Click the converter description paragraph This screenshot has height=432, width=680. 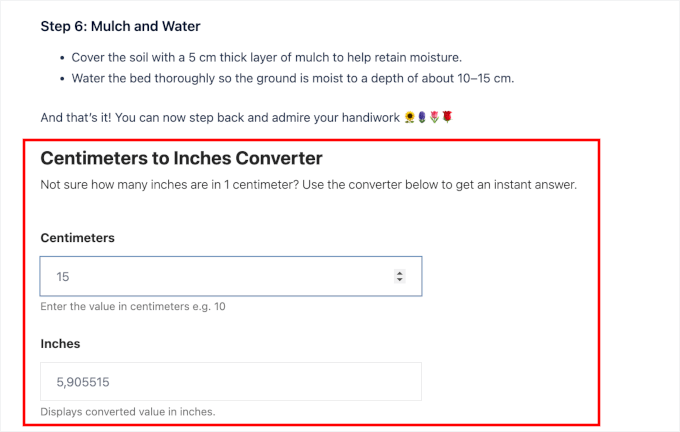coord(308,185)
